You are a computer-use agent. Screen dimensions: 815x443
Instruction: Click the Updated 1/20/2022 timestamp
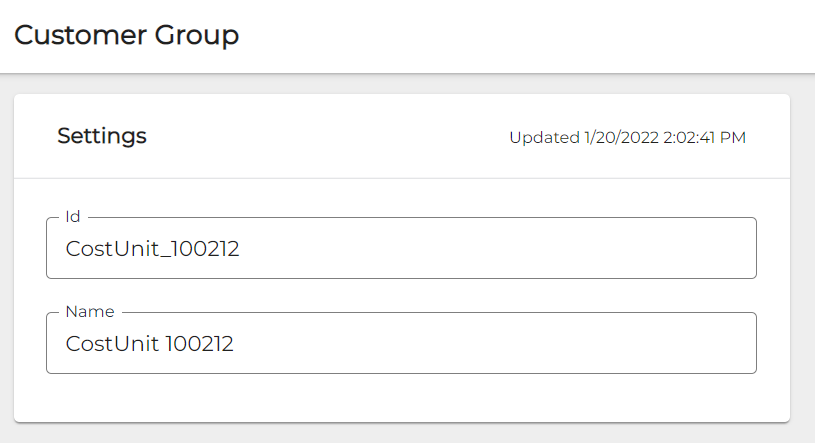(x=627, y=137)
